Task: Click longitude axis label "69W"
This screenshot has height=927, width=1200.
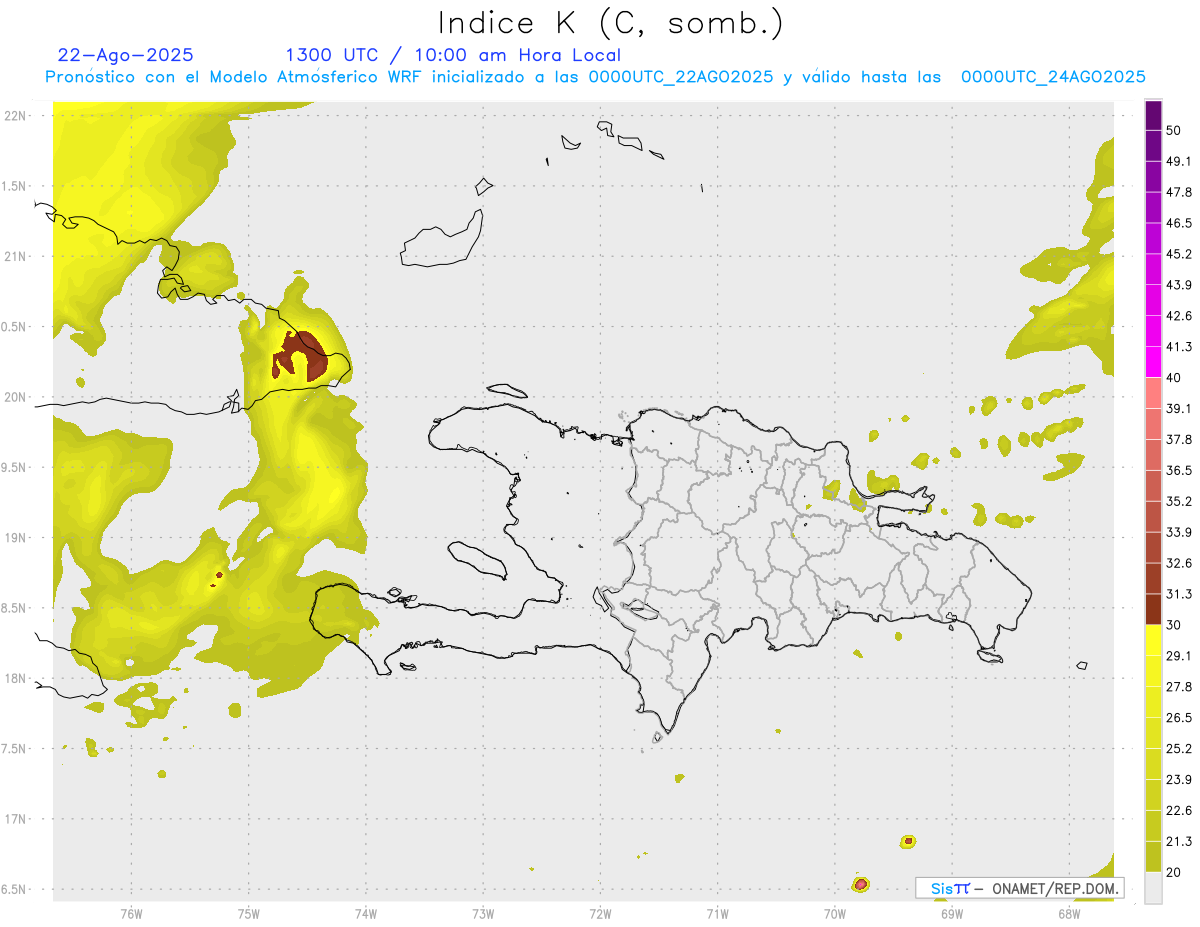Action: coord(952,913)
